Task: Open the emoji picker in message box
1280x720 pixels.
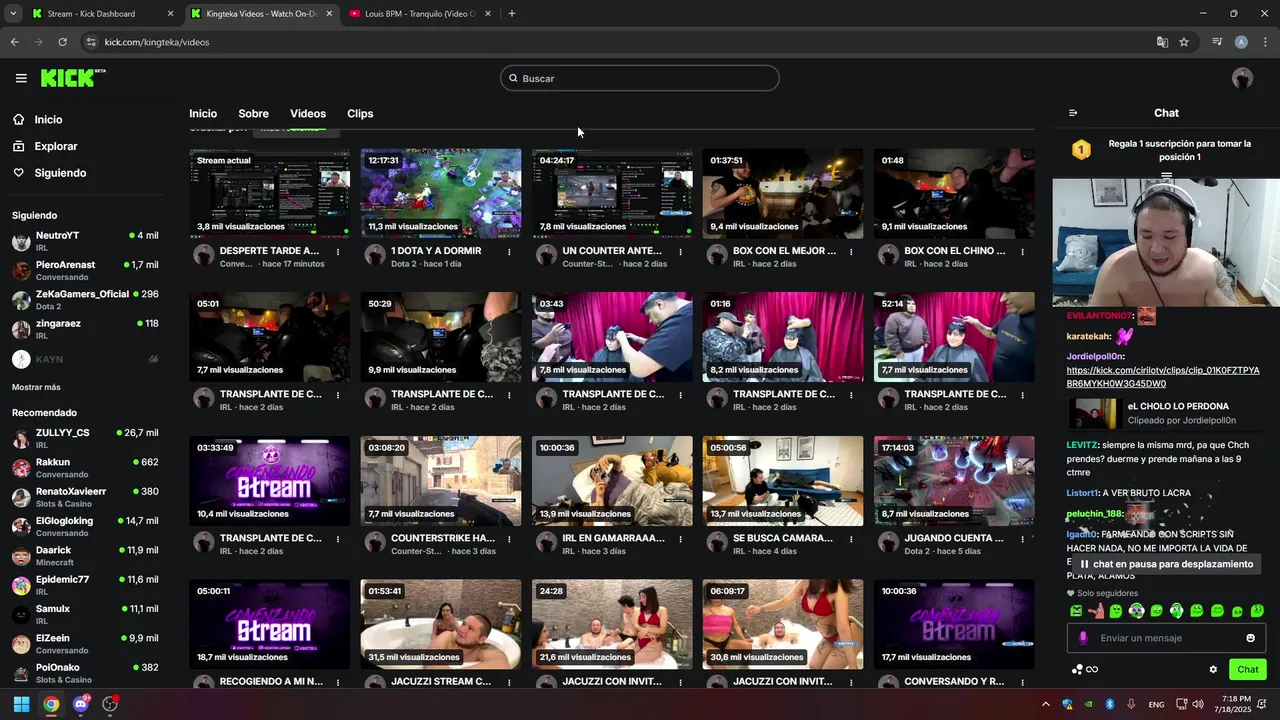Action: tap(1250, 638)
